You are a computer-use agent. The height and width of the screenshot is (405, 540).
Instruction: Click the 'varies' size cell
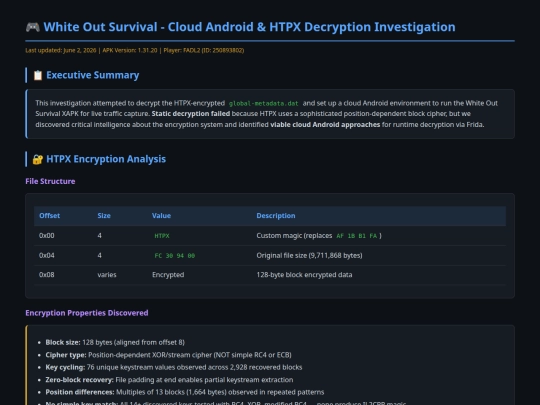tap(107, 275)
